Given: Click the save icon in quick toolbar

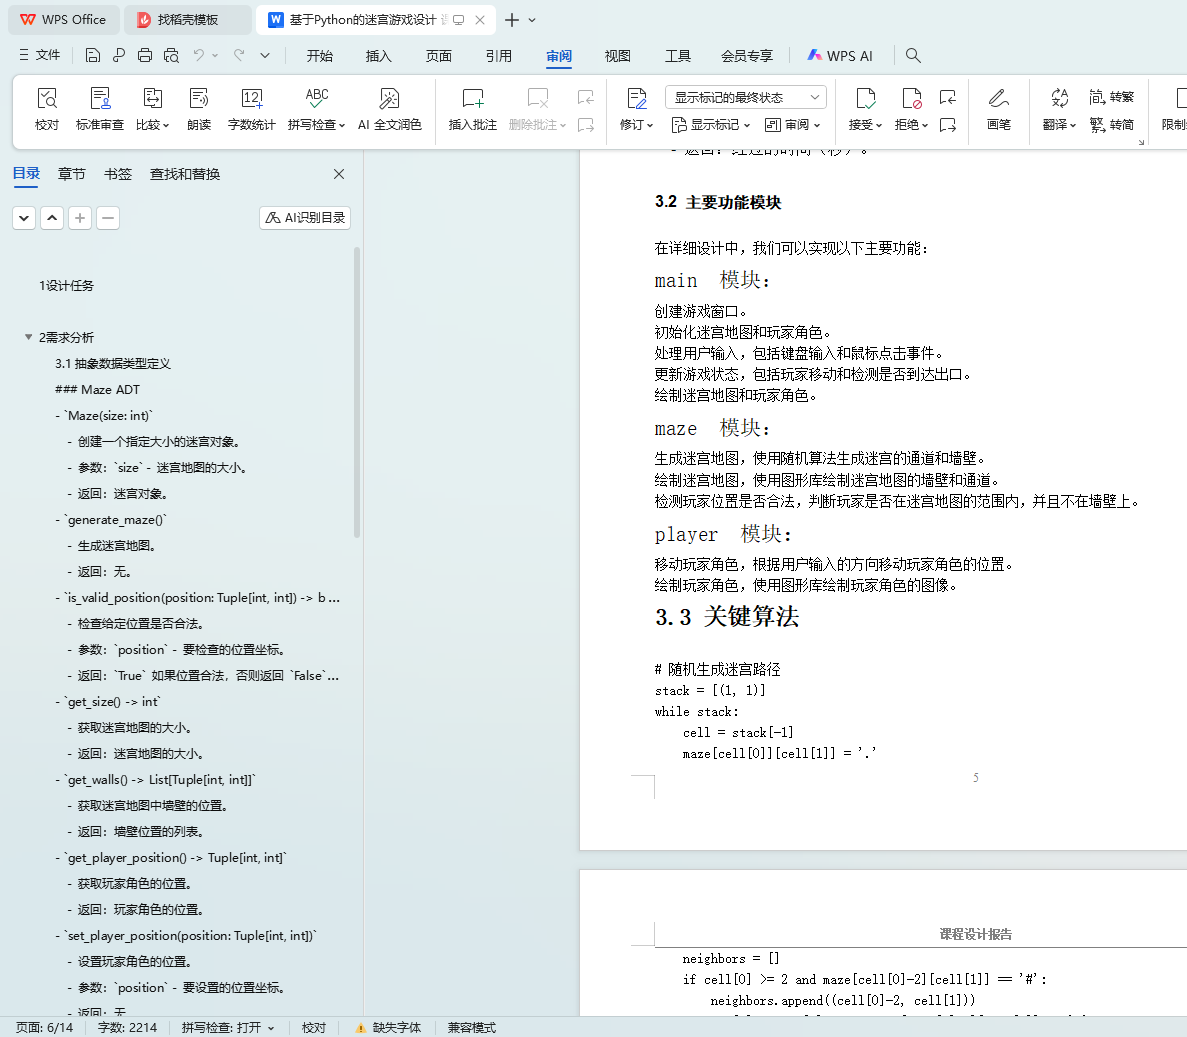Looking at the screenshot, I should [x=92, y=55].
